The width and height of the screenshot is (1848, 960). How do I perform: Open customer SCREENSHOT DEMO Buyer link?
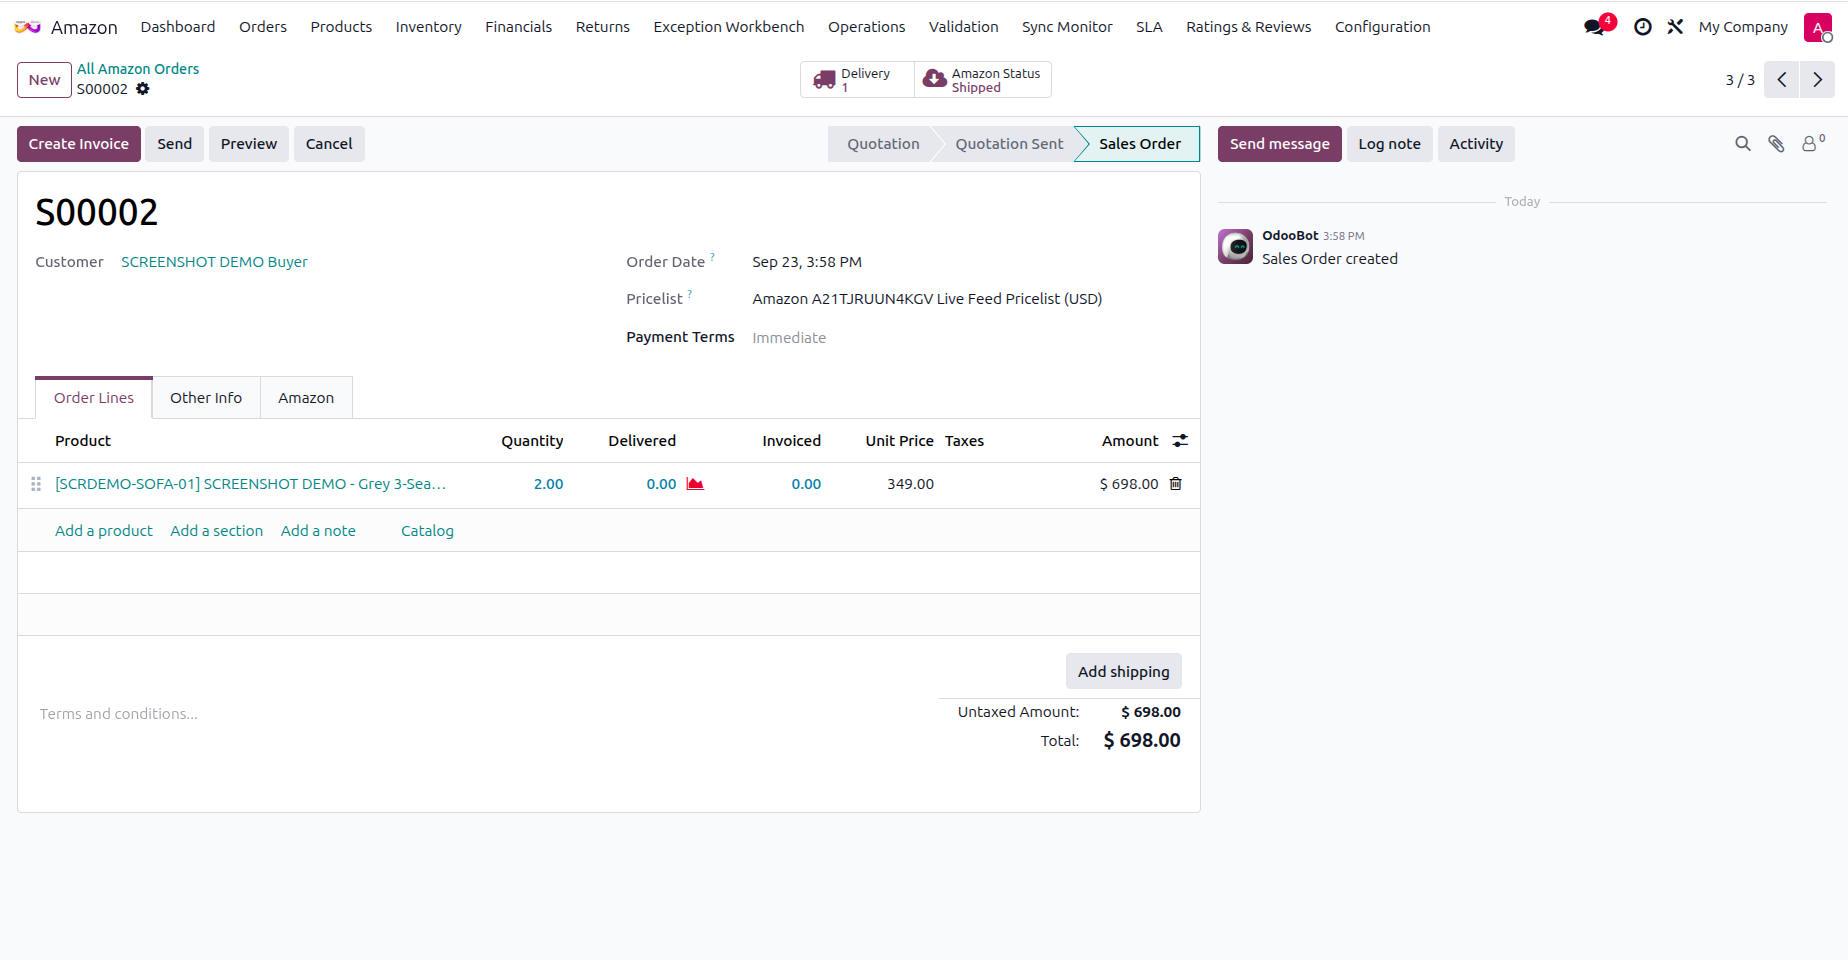point(214,262)
